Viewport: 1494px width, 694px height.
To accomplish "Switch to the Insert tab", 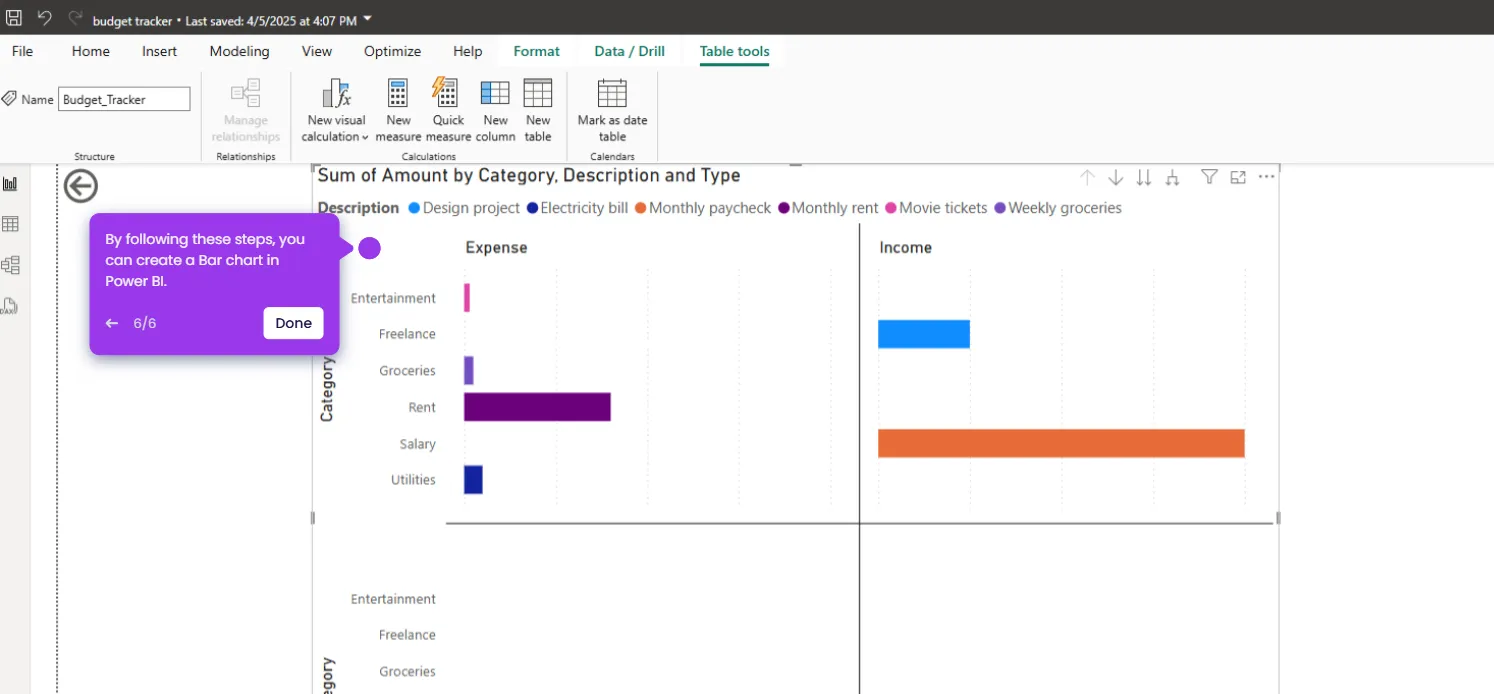I will (160, 51).
